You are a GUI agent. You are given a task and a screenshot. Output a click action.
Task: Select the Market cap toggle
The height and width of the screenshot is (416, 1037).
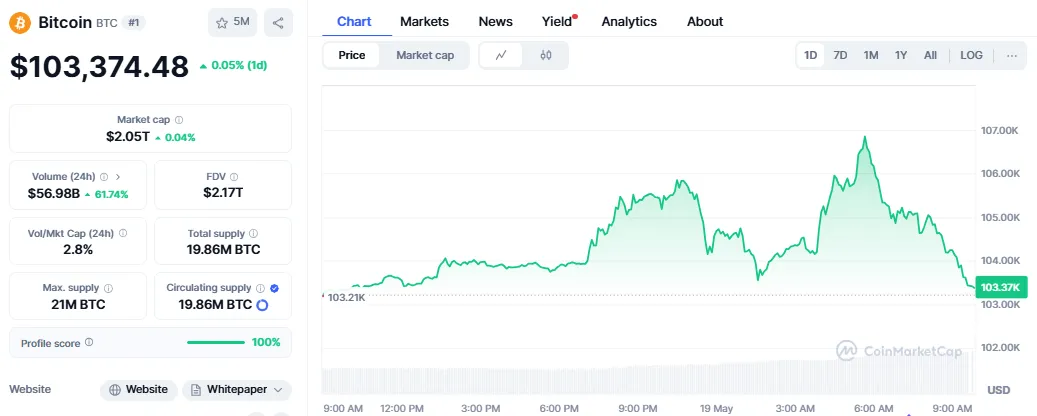425,56
